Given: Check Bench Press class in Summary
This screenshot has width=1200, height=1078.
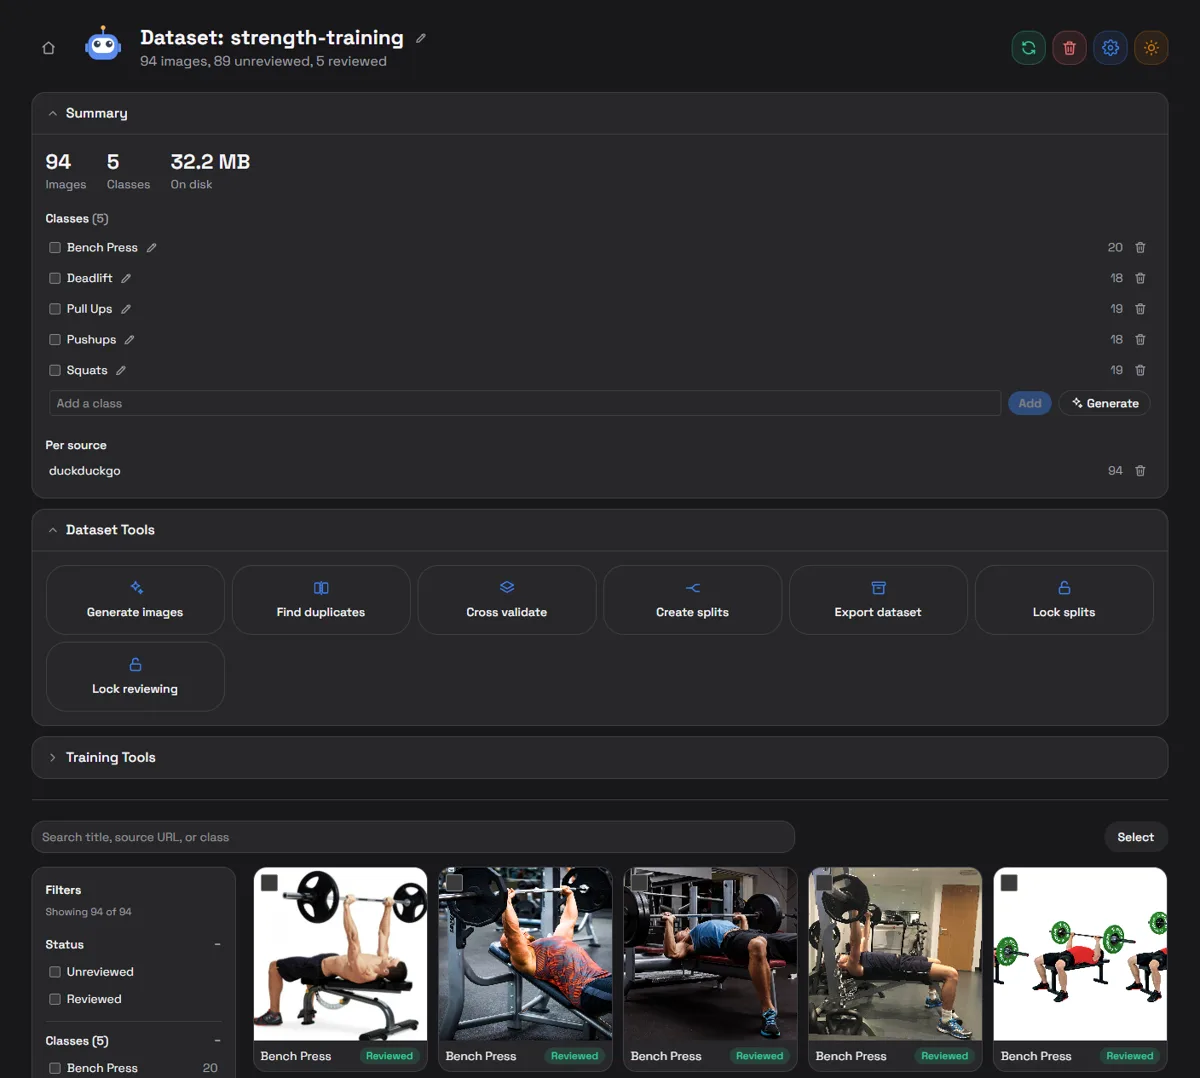Looking at the screenshot, I should click(x=55, y=248).
